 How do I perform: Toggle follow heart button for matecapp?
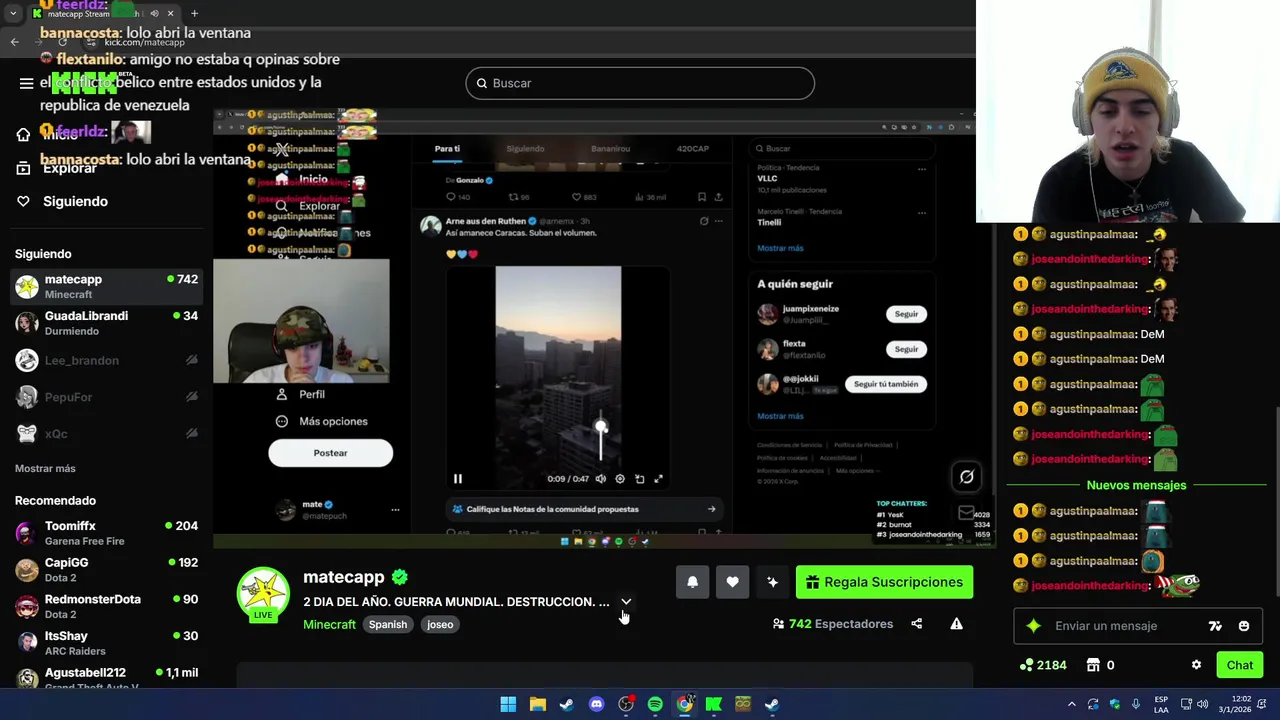coord(732,582)
